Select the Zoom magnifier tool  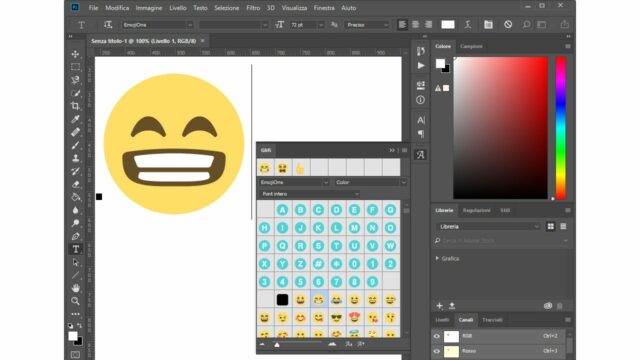(x=75, y=301)
